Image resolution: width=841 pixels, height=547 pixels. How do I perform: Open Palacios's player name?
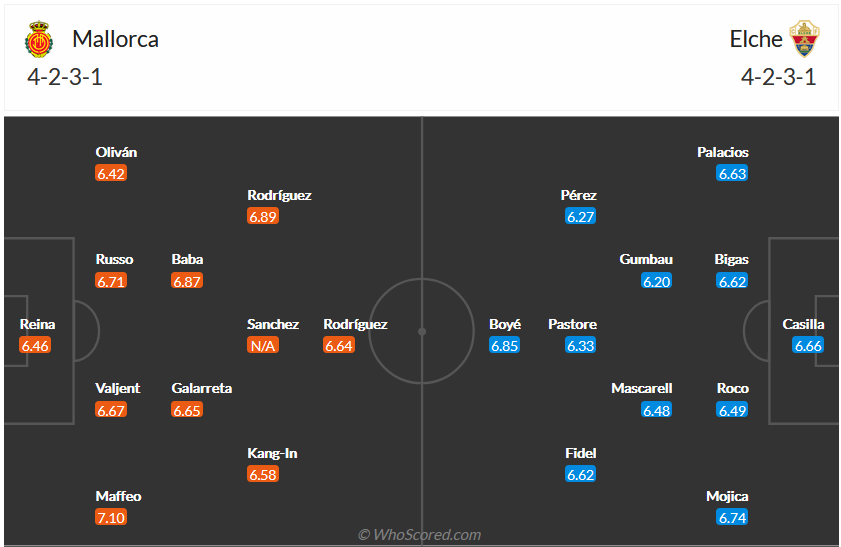point(723,152)
